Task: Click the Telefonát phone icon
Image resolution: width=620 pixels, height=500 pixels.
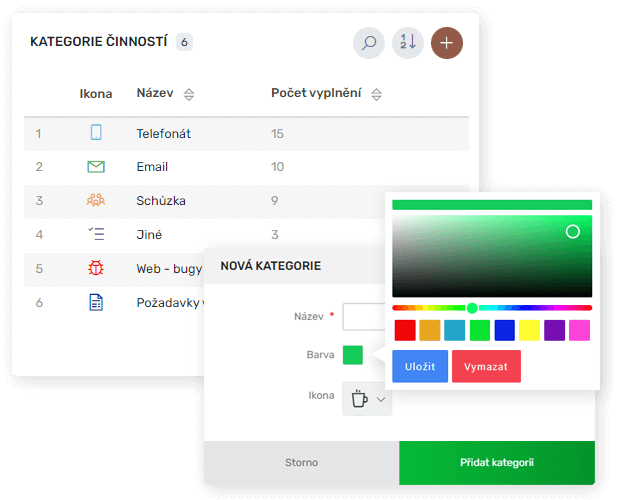Action: pos(96,133)
